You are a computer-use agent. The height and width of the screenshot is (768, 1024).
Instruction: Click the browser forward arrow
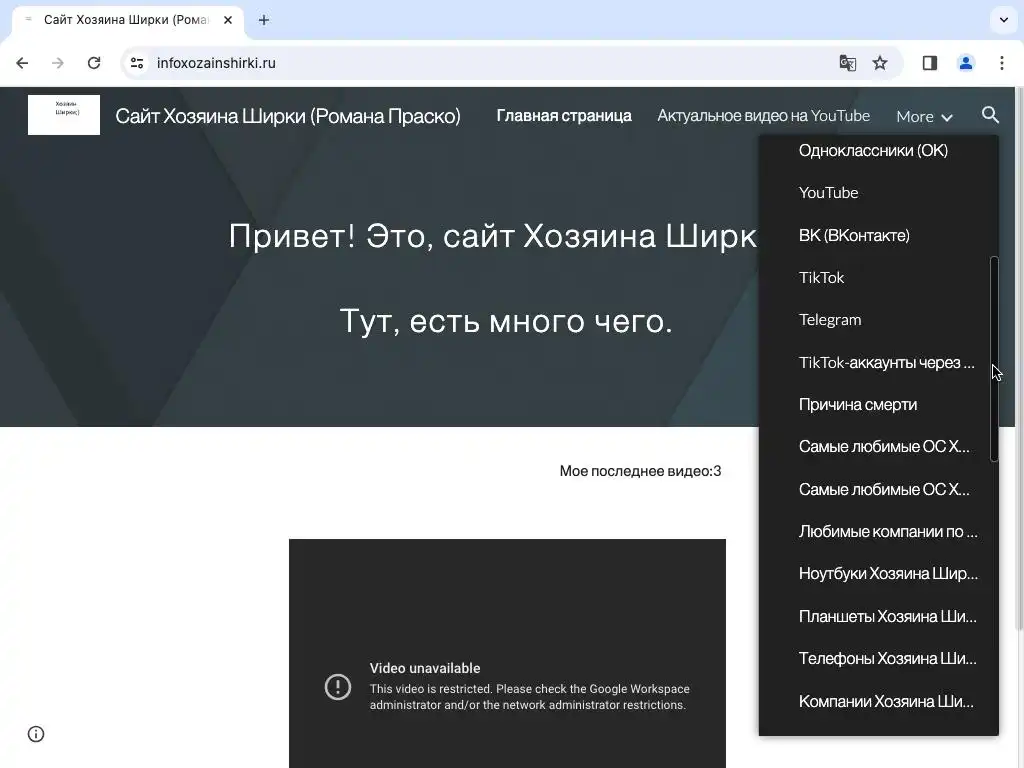pos(58,63)
